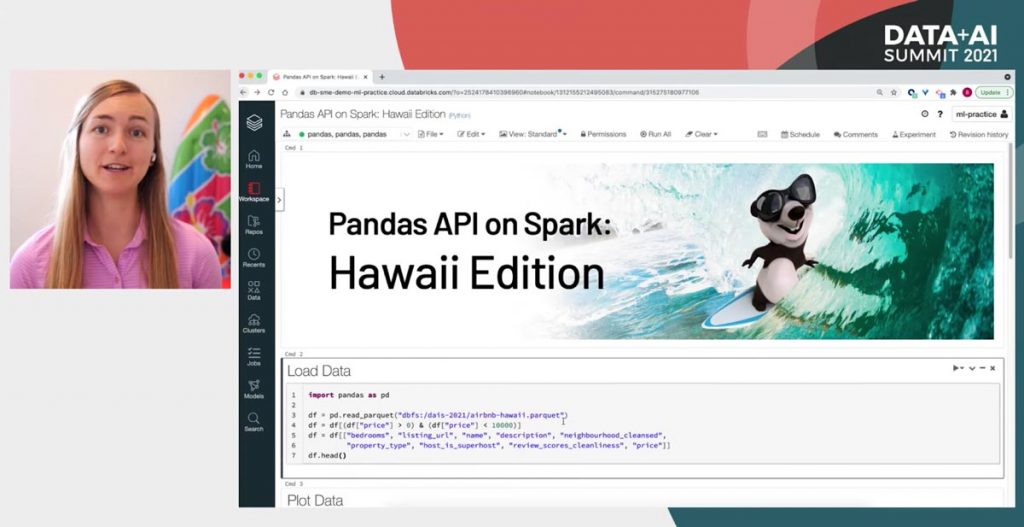Open Clusters in the sidebar
The image size is (1024, 527).
point(254,324)
